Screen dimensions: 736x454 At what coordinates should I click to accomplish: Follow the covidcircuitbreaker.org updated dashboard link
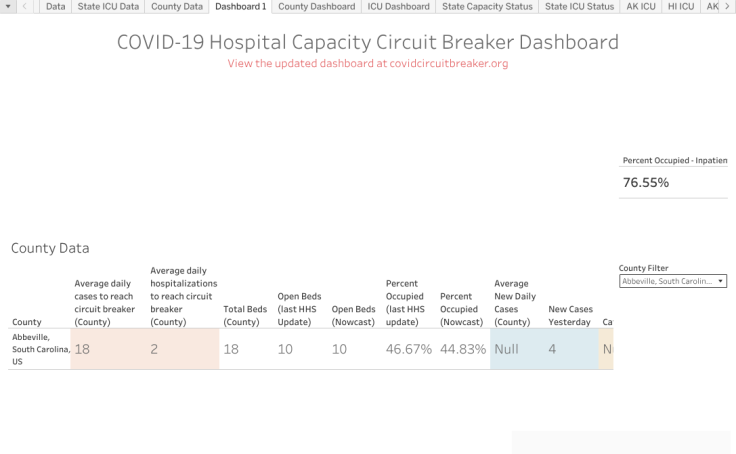click(367, 63)
